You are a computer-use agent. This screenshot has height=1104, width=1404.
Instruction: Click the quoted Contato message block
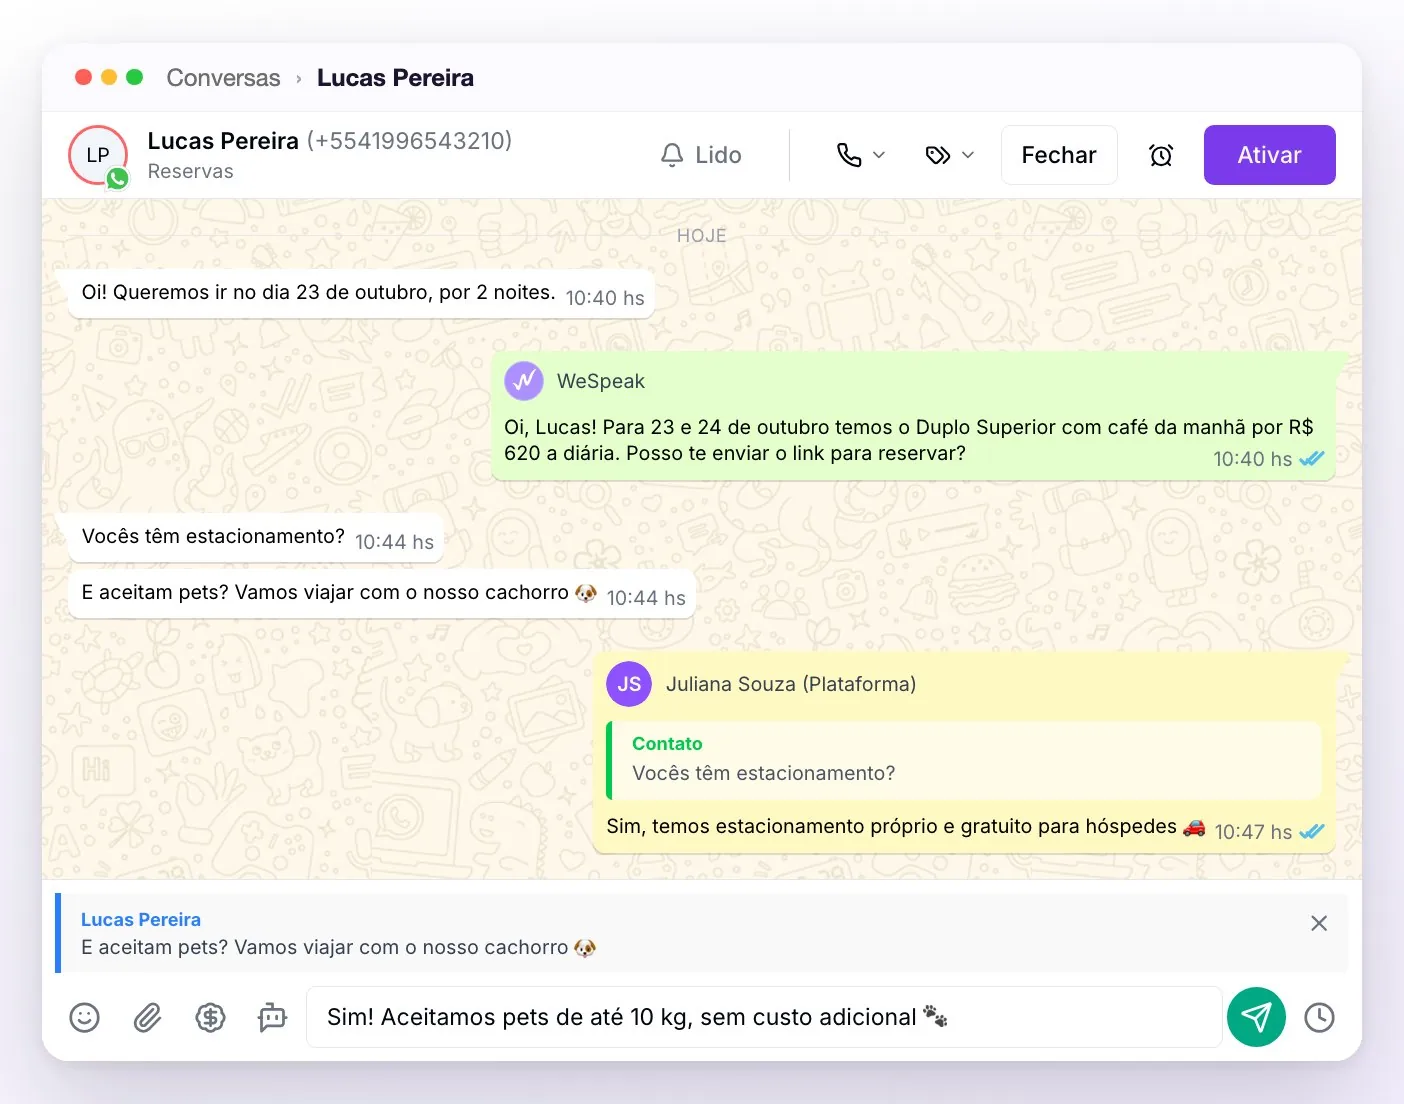pyautogui.click(x=964, y=760)
